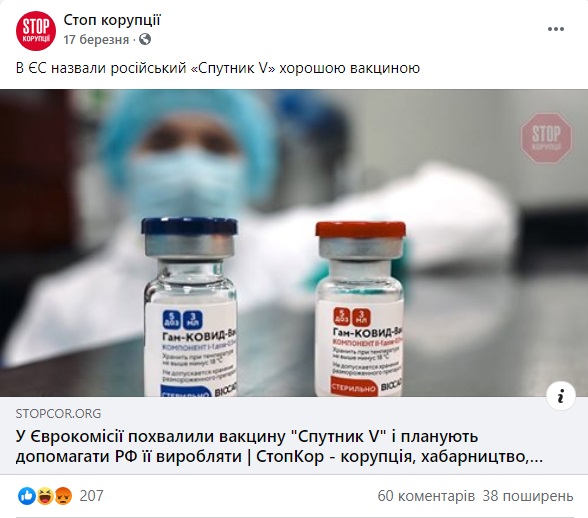
Task: Click the vaccine vials article thumbnail
Action: (x=294, y=243)
